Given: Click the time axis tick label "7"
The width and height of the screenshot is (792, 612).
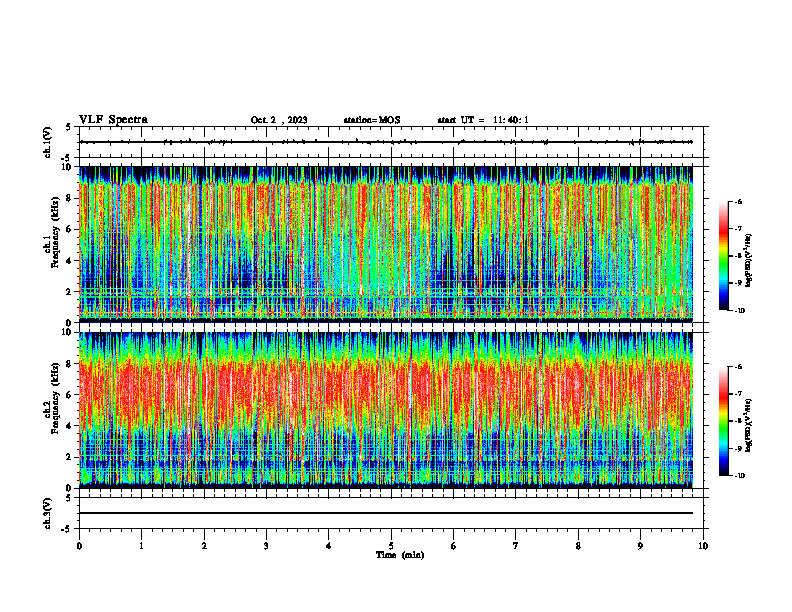Looking at the screenshot, I should 516,546.
